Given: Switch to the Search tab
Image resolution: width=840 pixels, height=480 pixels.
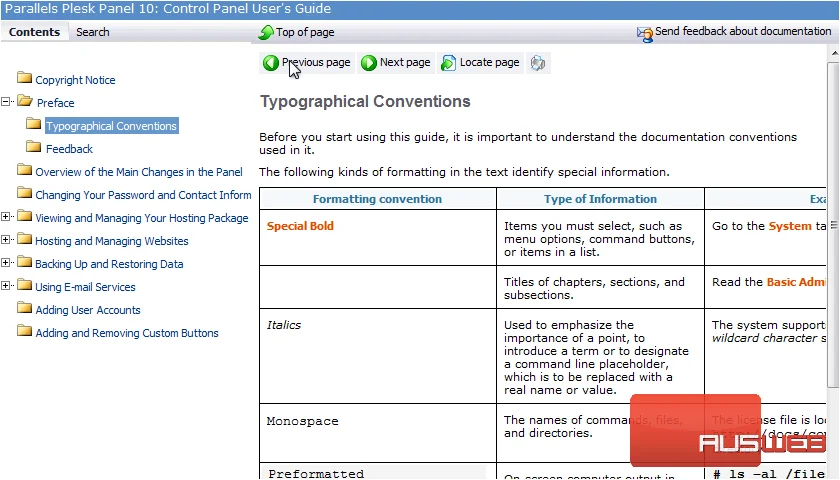Looking at the screenshot, I should click(93, 32).
